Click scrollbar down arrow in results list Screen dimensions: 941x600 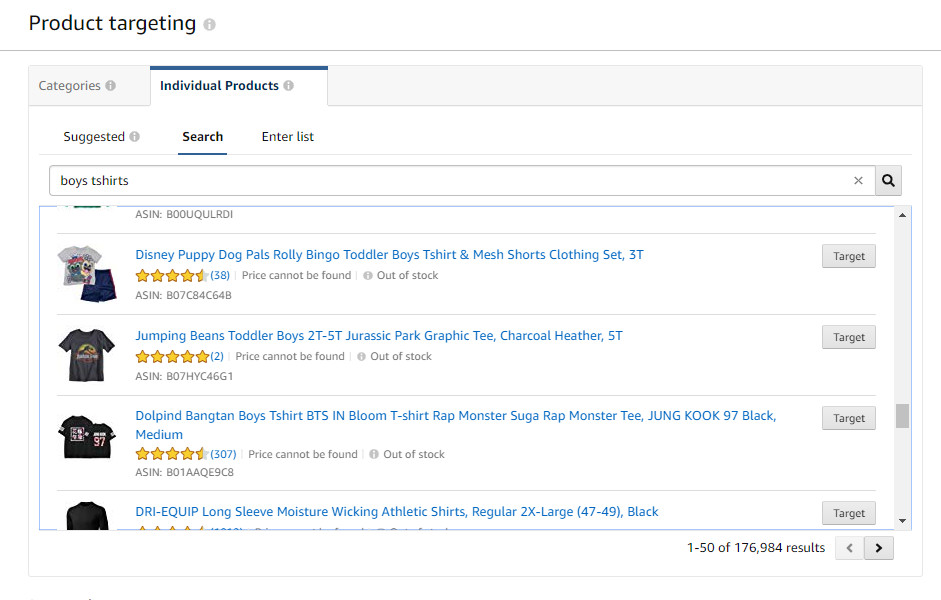click(902, 520)
